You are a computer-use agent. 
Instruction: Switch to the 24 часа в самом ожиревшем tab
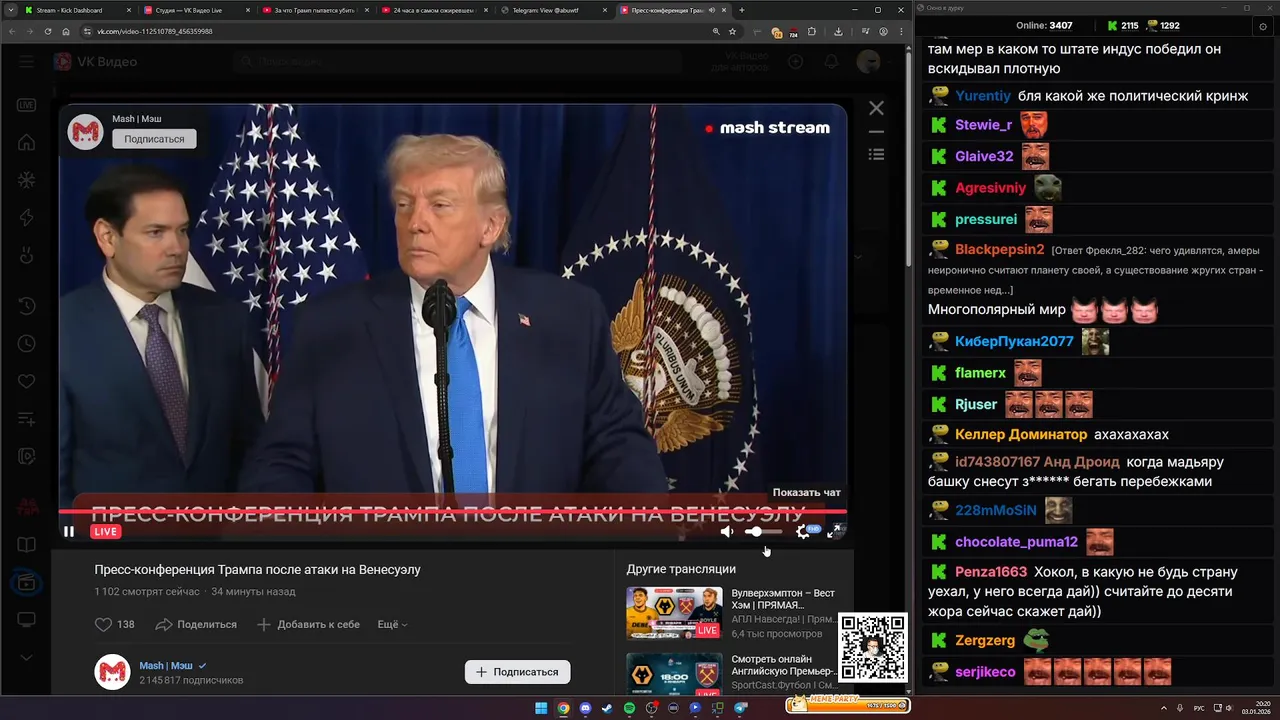[432, 10]
